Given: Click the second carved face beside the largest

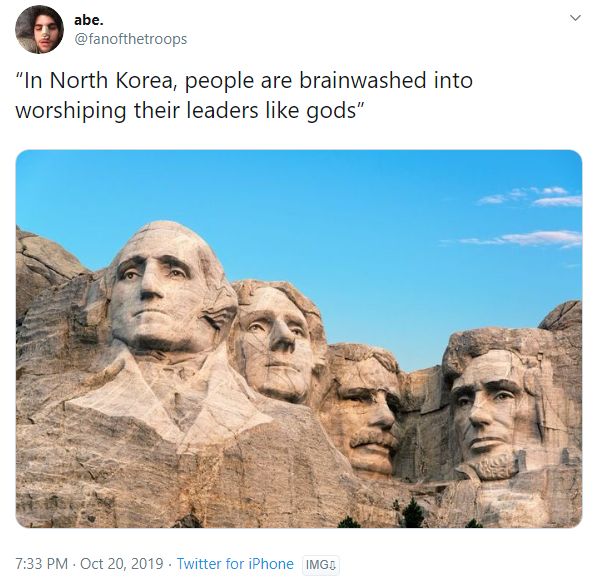Looking at the screenshot, I should 278,341.
